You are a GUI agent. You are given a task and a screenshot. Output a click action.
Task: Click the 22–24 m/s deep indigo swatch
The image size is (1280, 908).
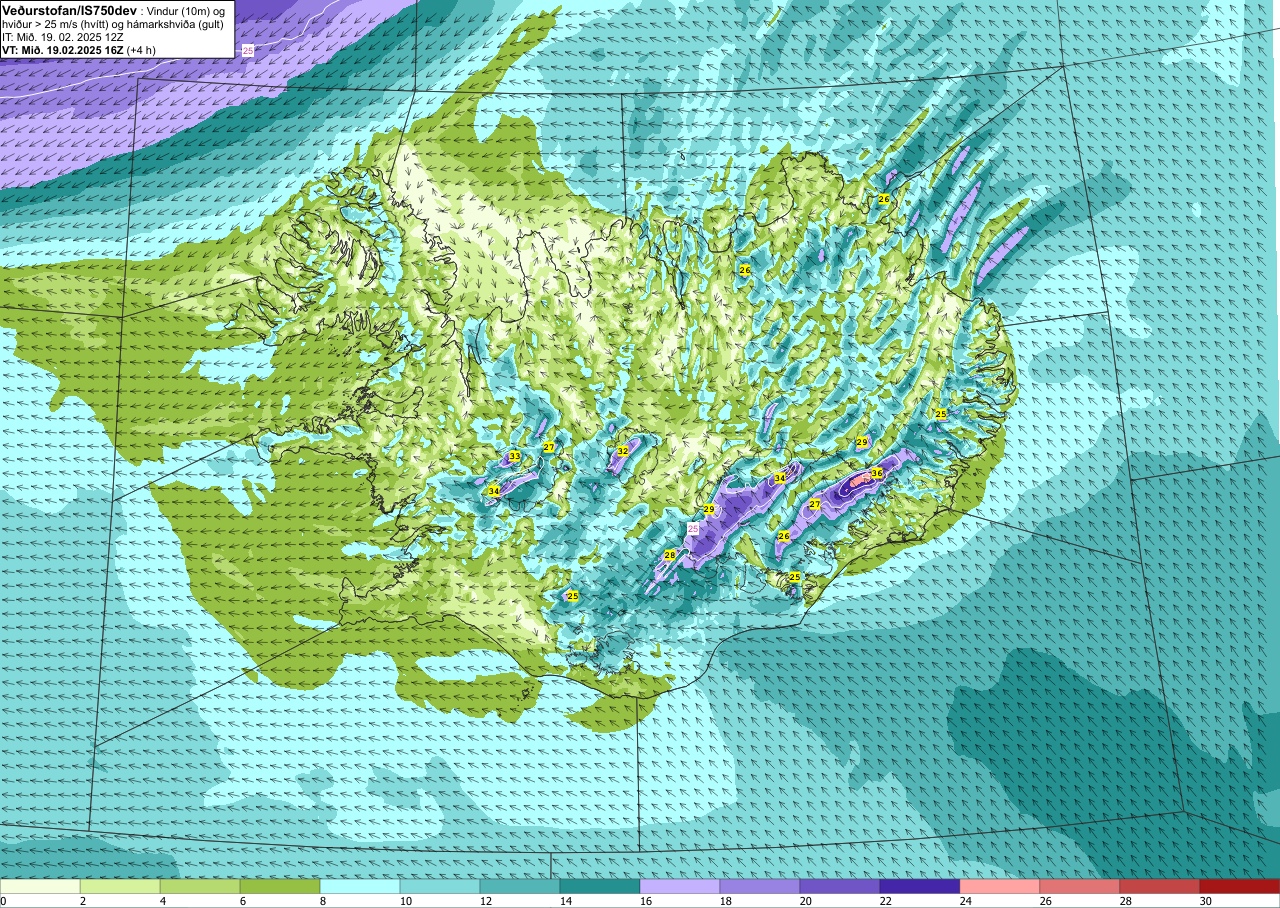(x=920, y=886)
